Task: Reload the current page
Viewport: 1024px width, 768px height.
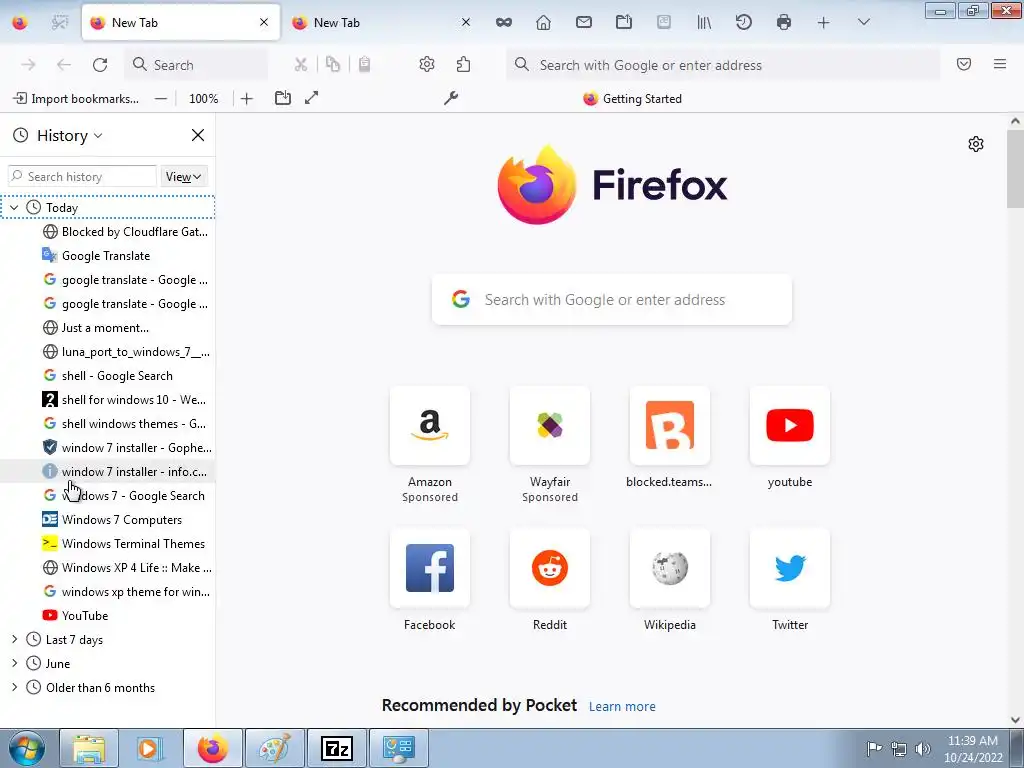Action: 100,65
